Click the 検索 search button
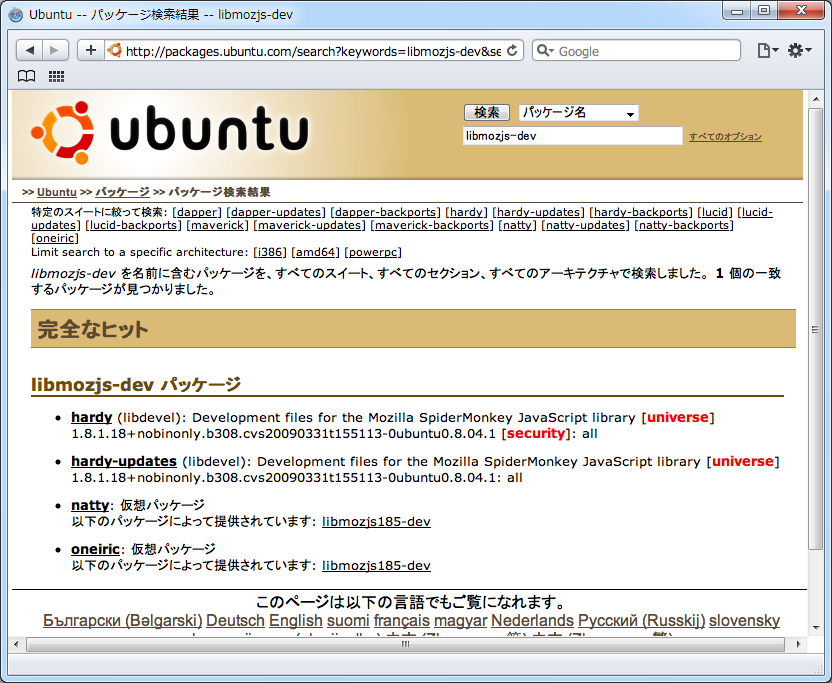The width and height of the screenshot is (832, 683). click(487, 113)
